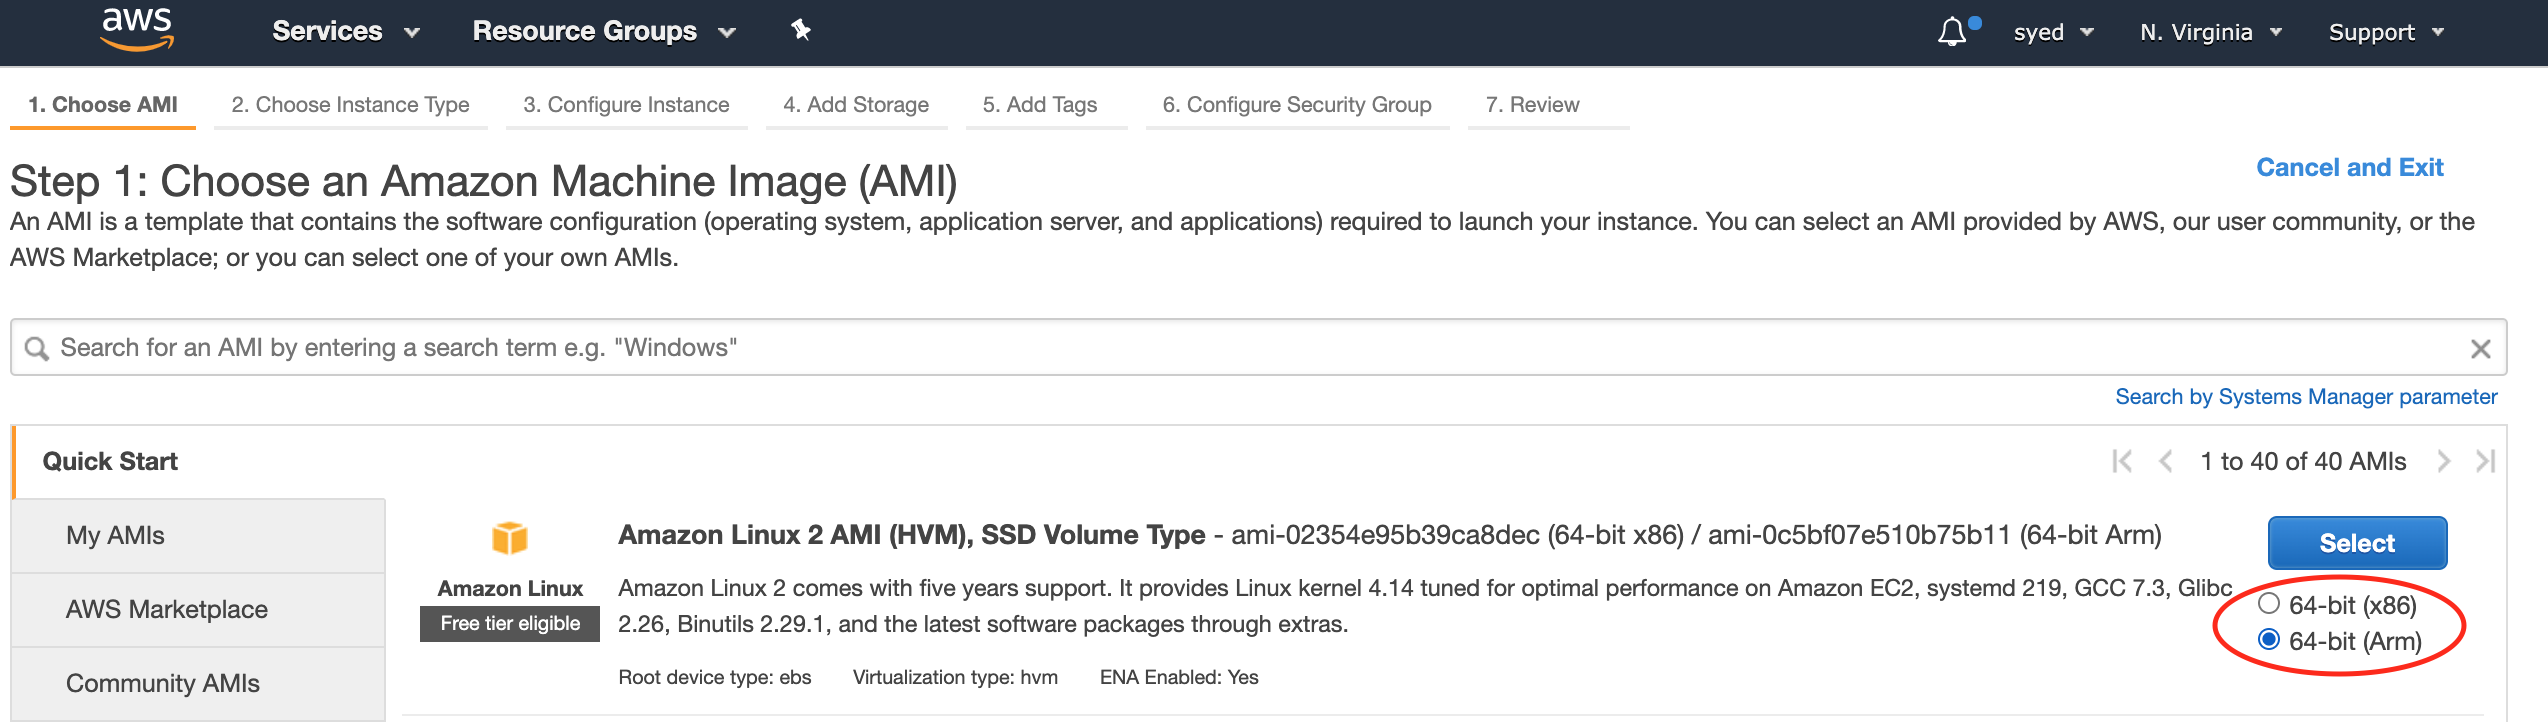Go to 6. Configure Security Group
This screenshot has width=2548, height=722.
coord(1297,105)
